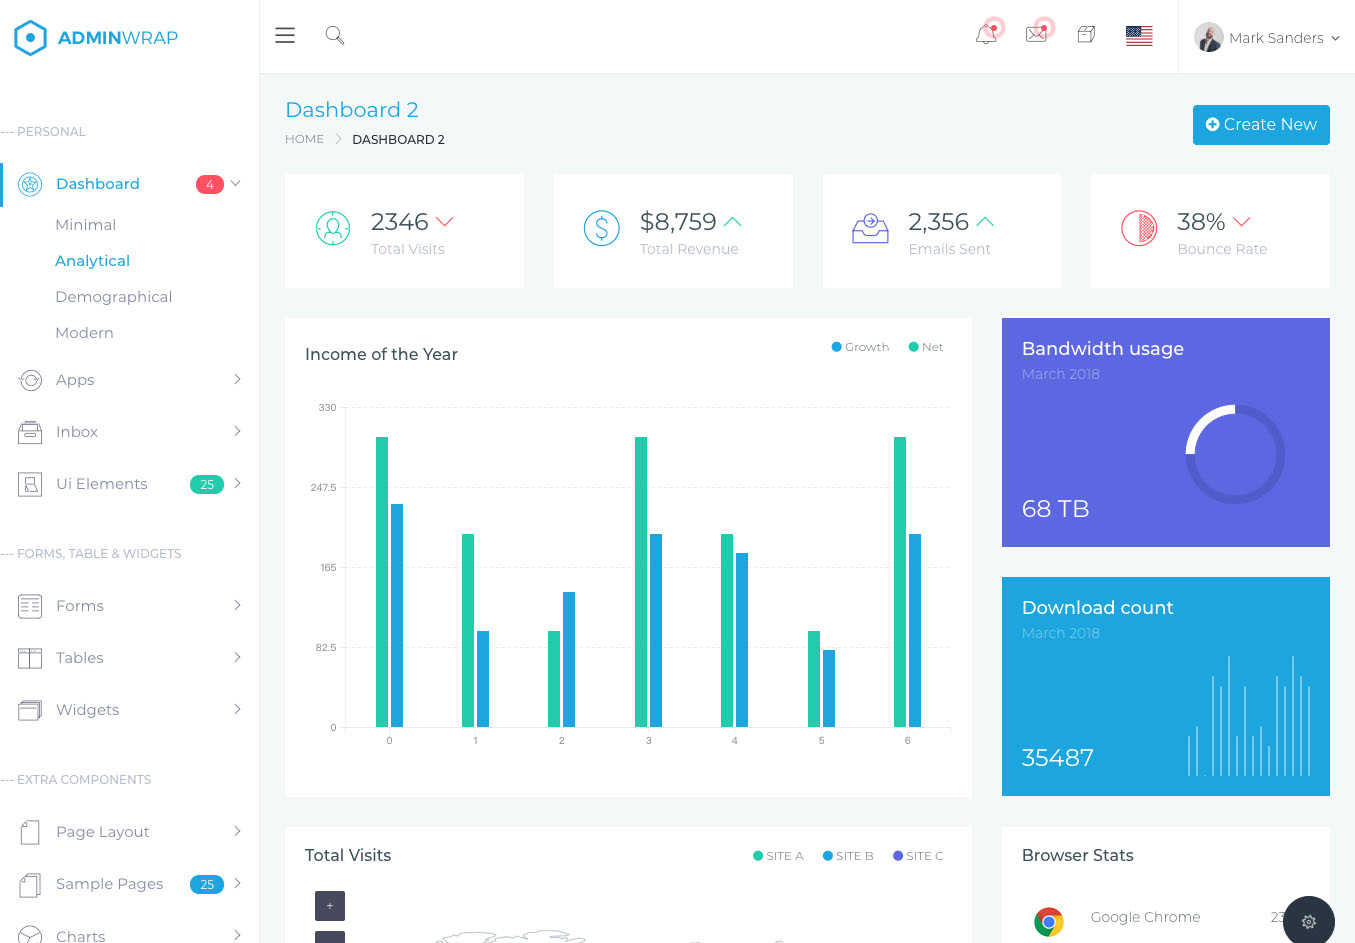Open the Minimal dashboard submenu item
This screenshot has height=943, width=1355.
click(86, 225)
